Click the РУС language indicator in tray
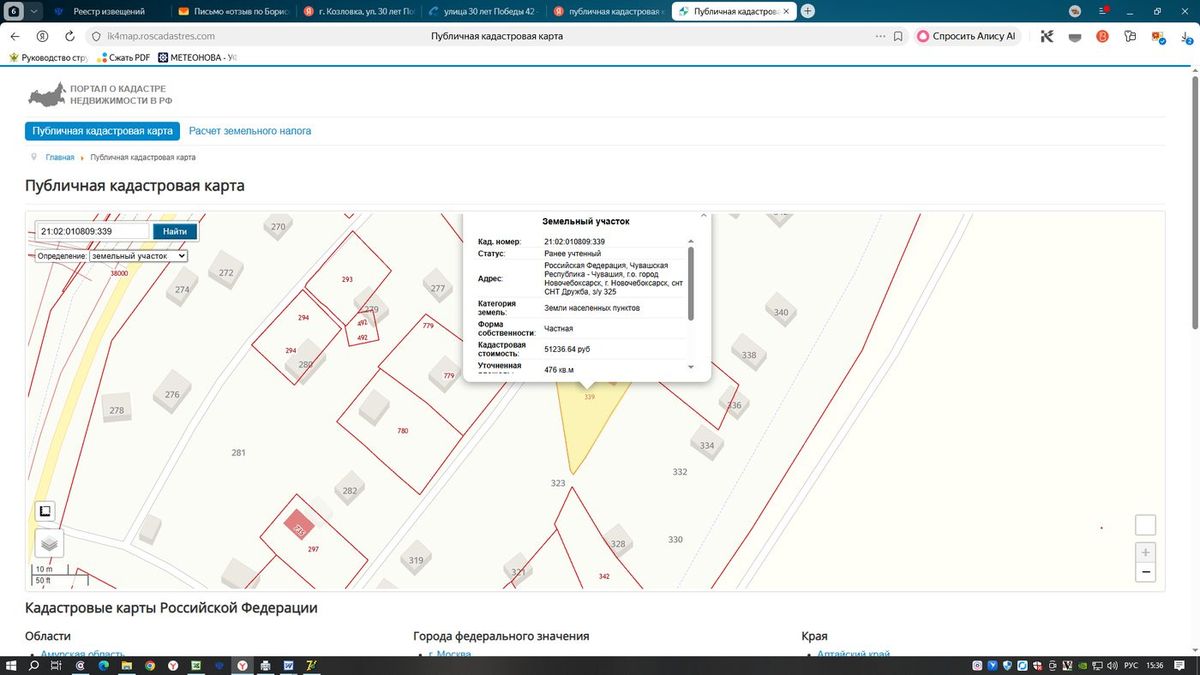Image resolution: width=1200 pixels, height=675 pixels. point(1131,665)
